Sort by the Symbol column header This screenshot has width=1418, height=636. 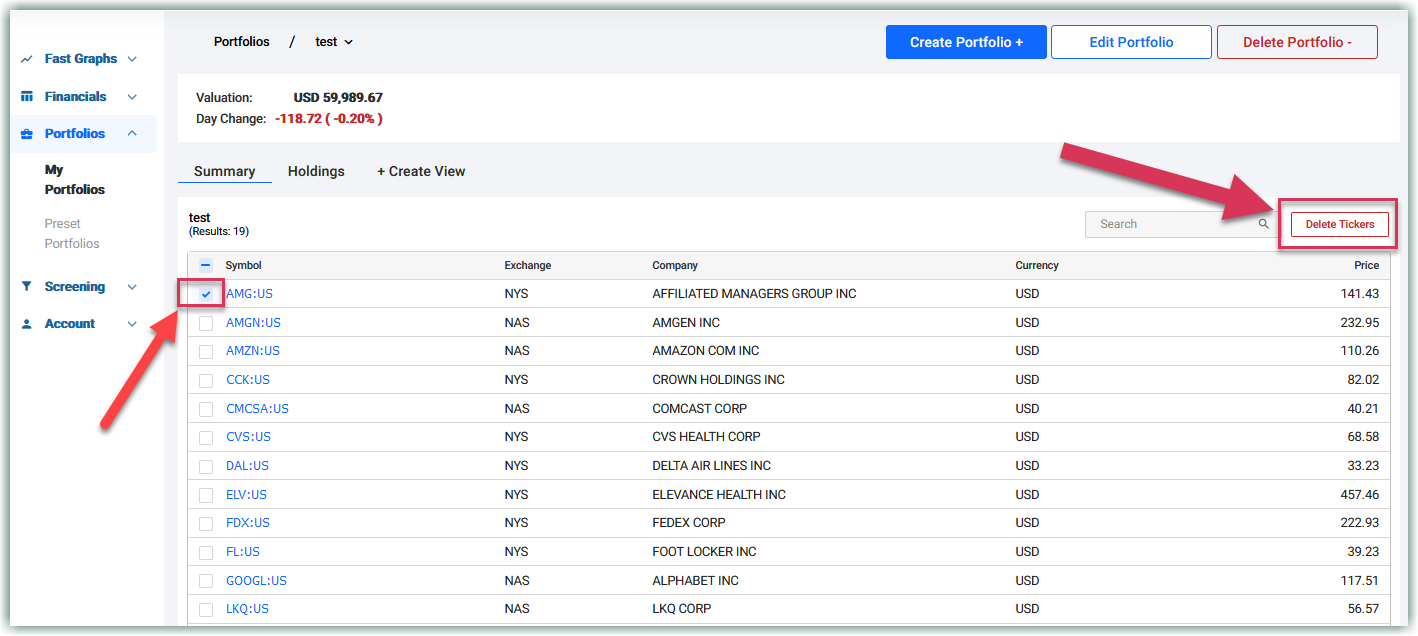[x=243, y=266]
